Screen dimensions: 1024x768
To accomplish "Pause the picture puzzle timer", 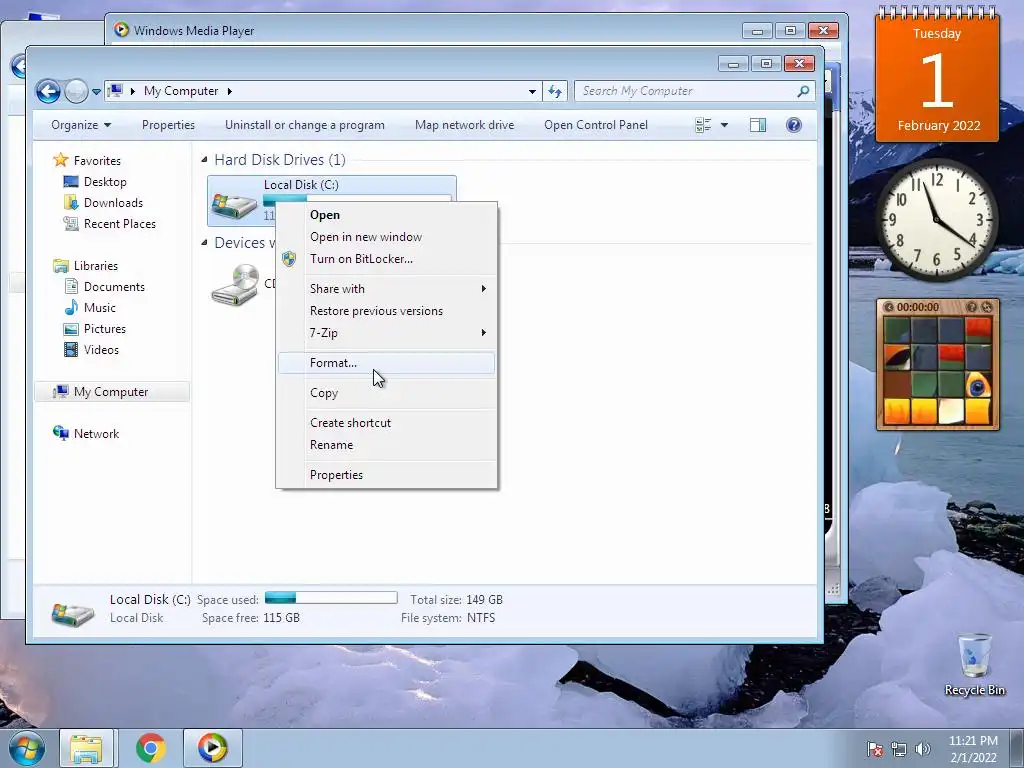I will [888, 307].
